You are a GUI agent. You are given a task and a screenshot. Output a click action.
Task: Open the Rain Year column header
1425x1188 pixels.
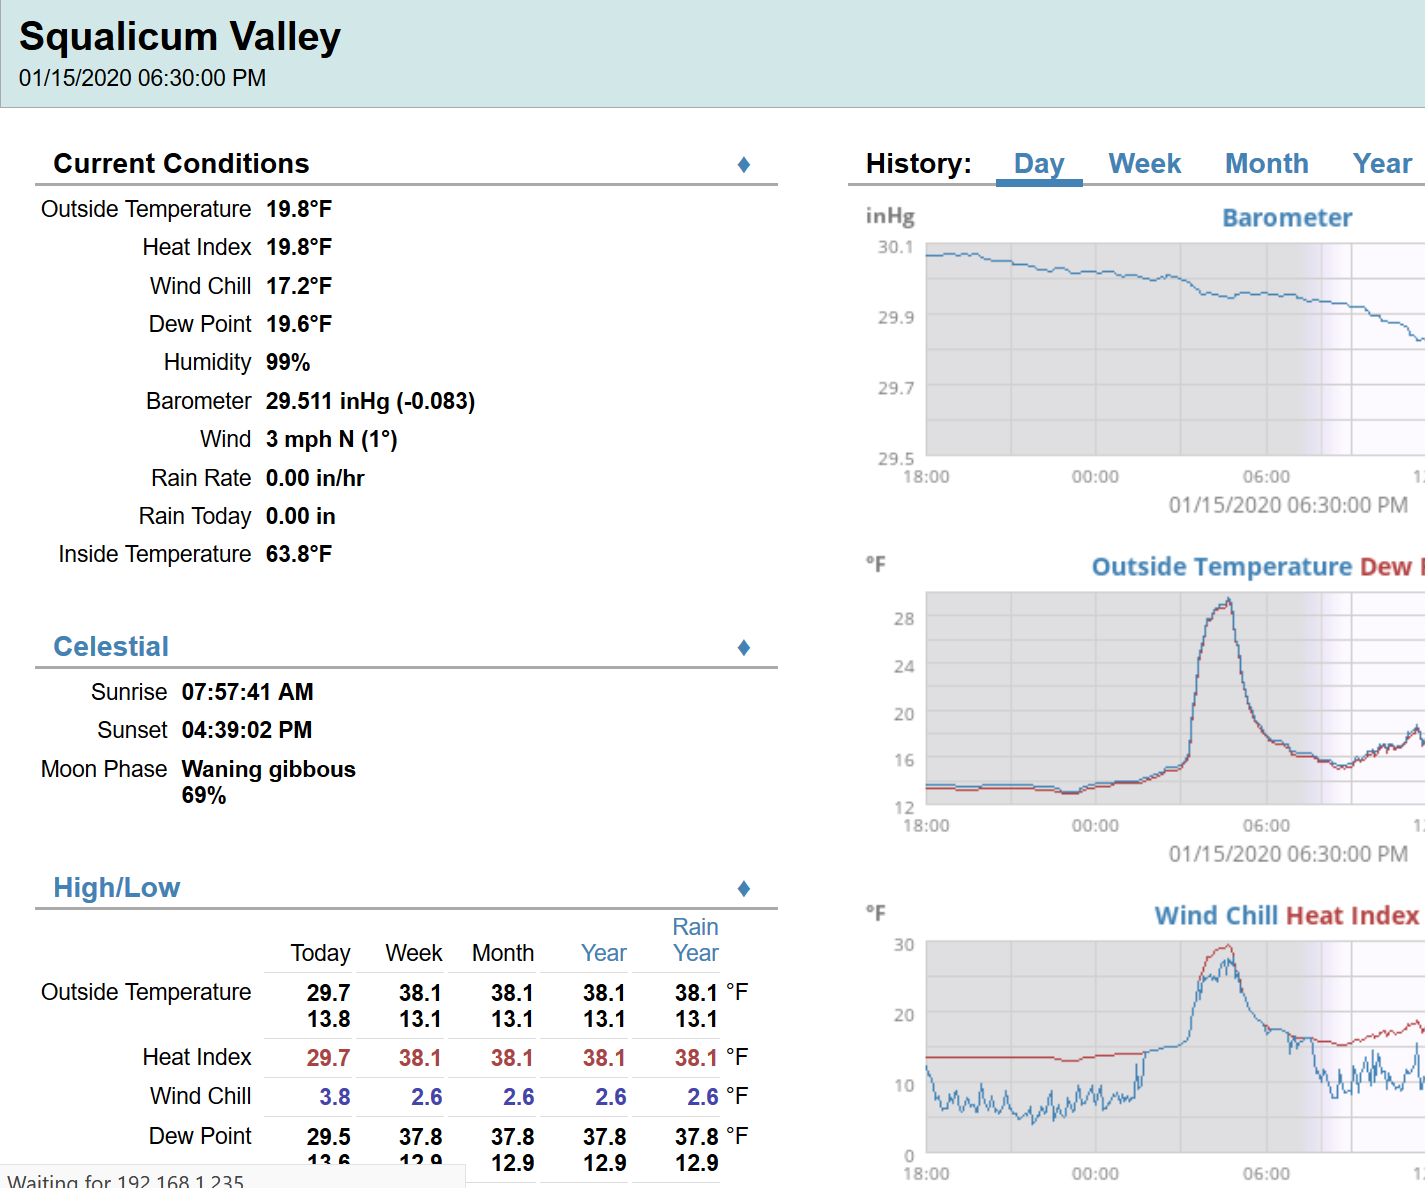pyautogui.click(x=695, y=940)
